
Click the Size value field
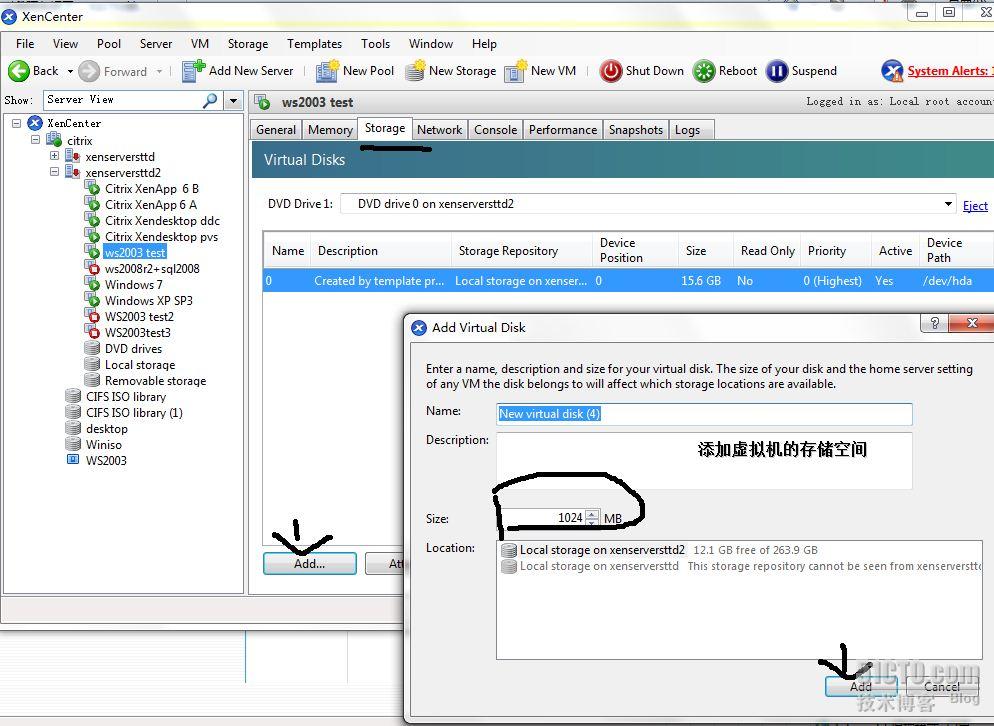tap(542, 518)
